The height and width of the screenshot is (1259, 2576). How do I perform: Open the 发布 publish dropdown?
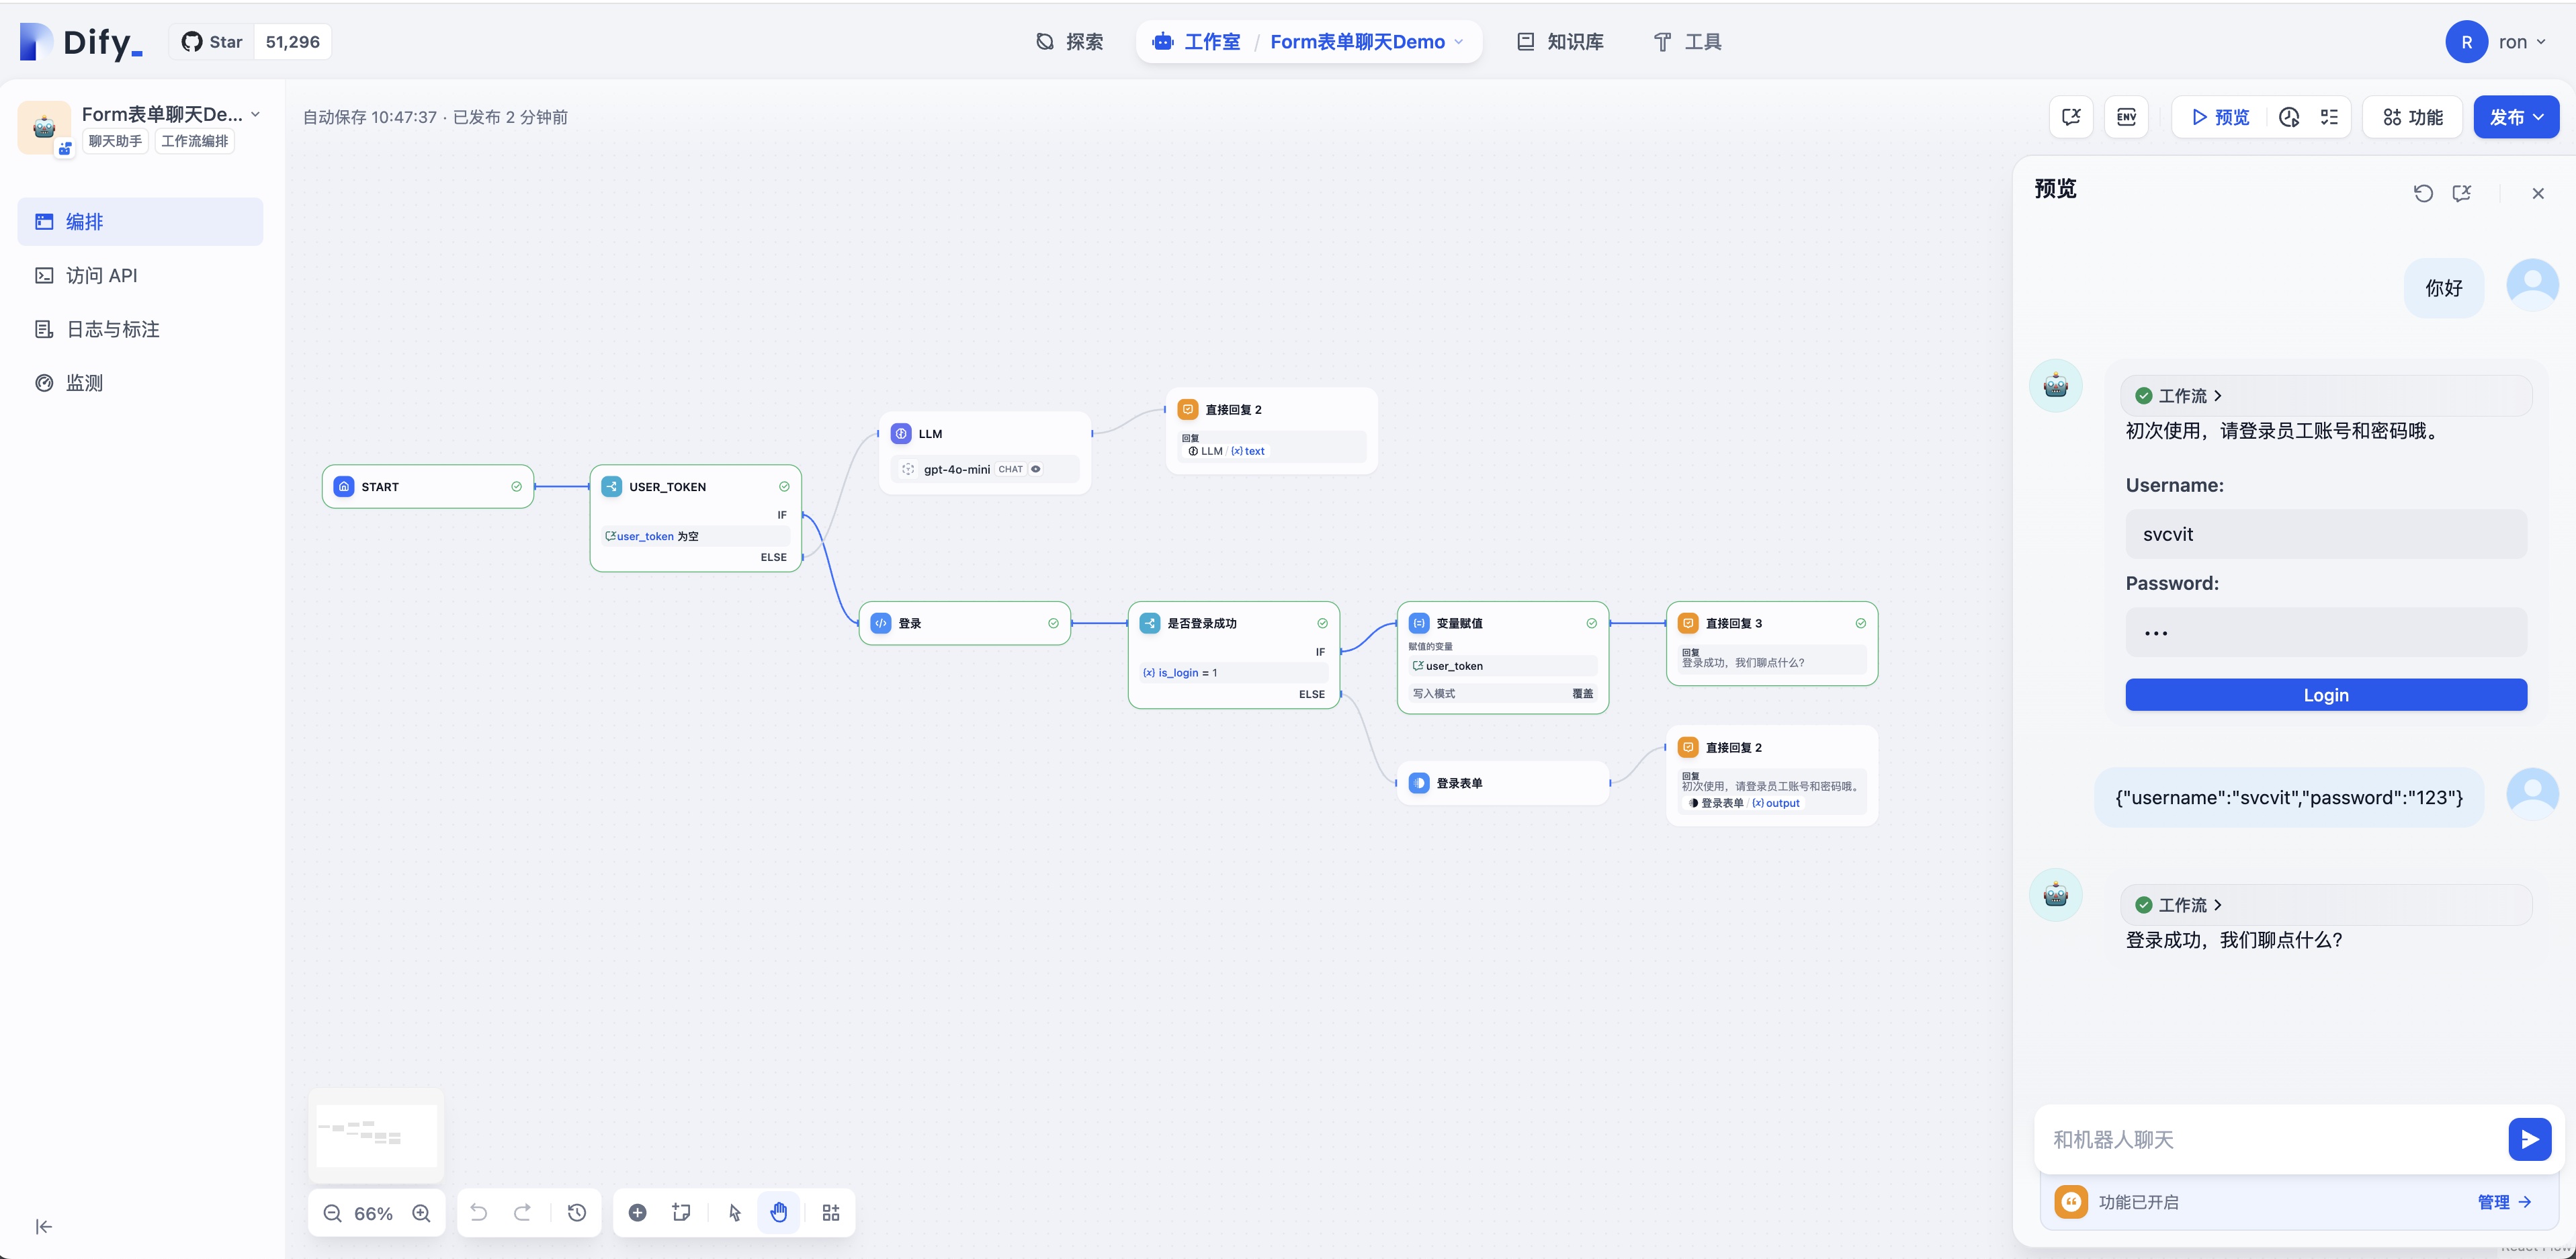click(x=2515, y=117)
